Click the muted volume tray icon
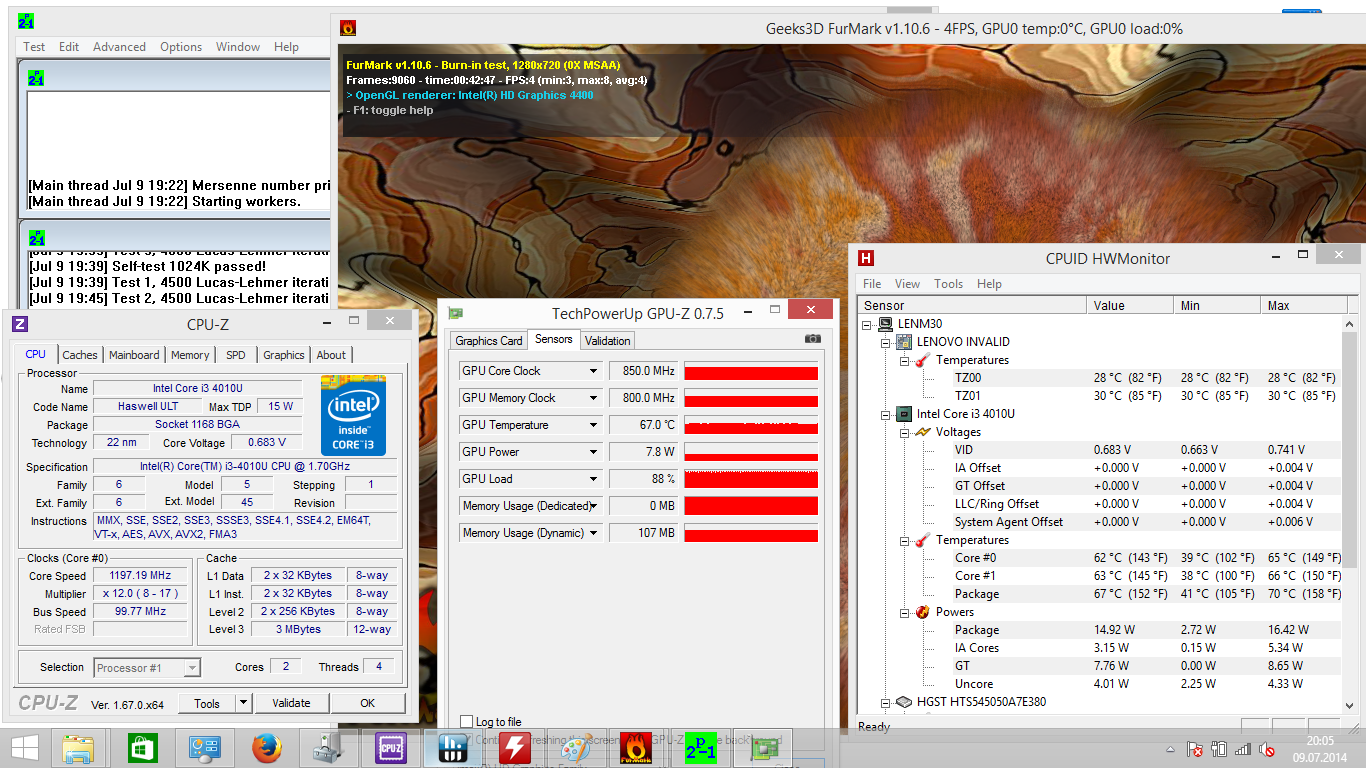 pos(1267,749)
